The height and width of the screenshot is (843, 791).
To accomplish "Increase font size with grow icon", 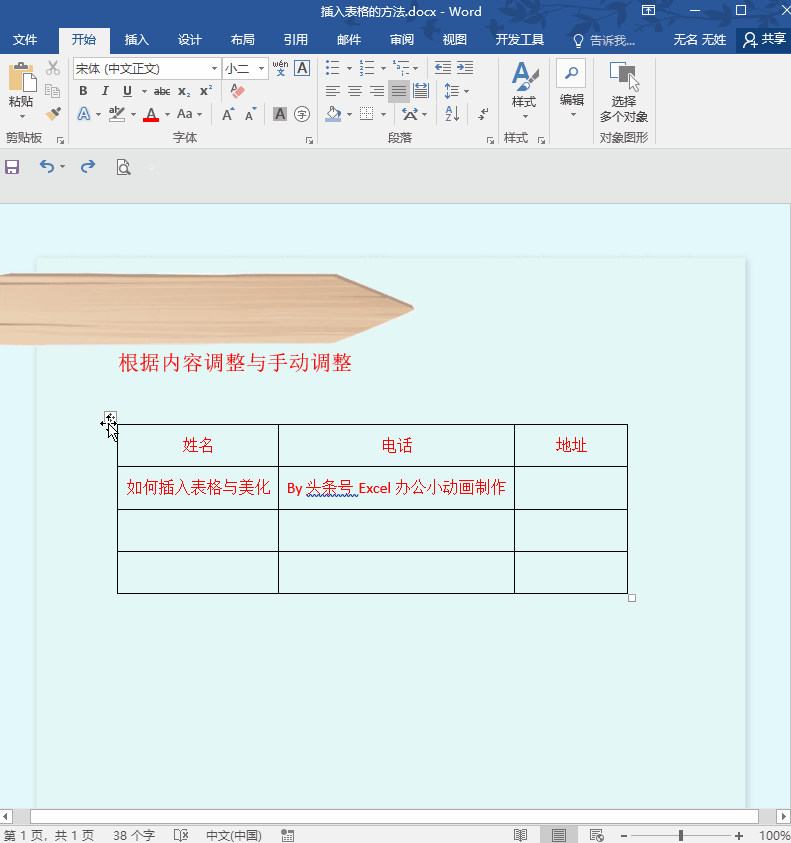I will tap(228, 114).
